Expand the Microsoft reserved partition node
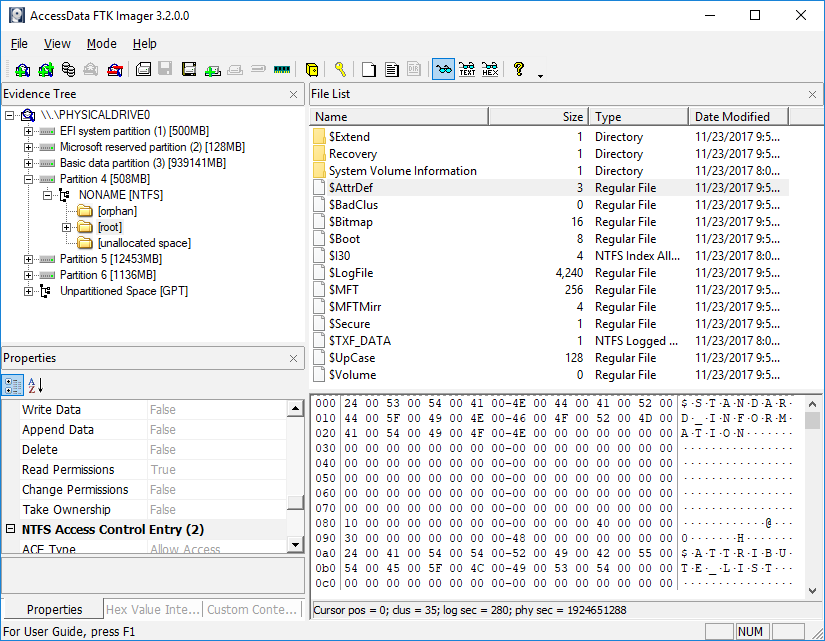Image resolution: width=825 pixels, height=641 pixels. 28,147
